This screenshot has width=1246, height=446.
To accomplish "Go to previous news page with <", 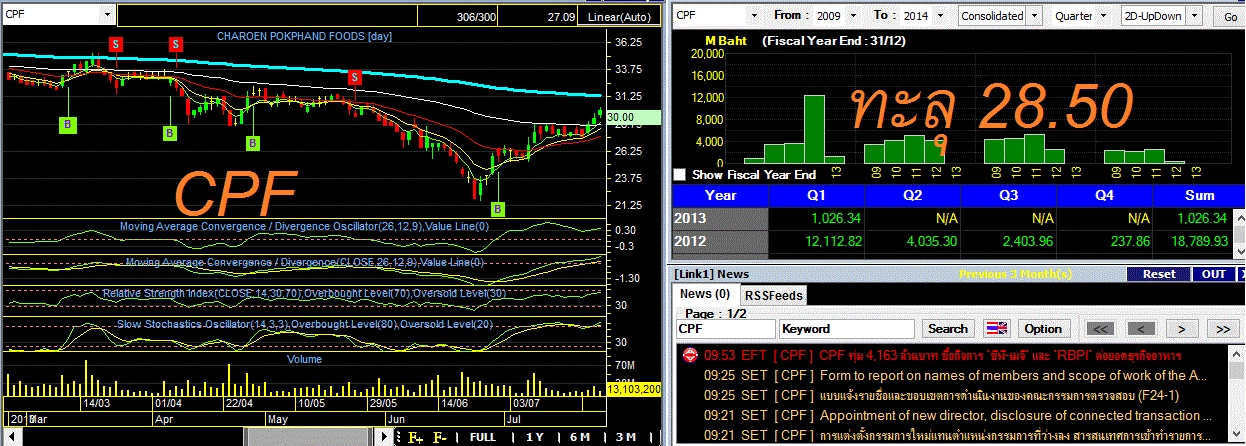I will tap(1140, 328).
